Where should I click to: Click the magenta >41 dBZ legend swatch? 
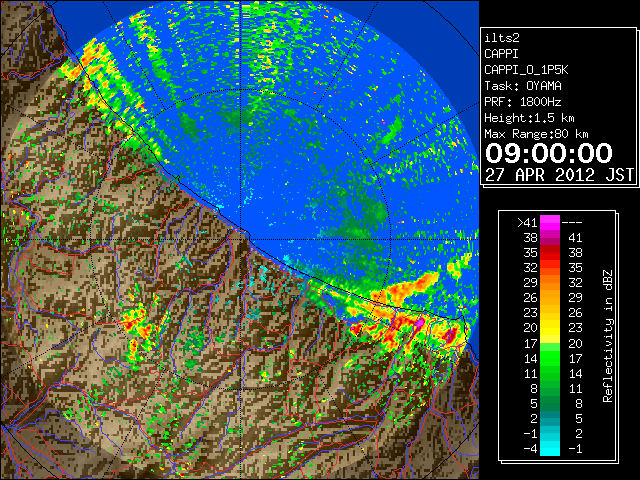550,222
